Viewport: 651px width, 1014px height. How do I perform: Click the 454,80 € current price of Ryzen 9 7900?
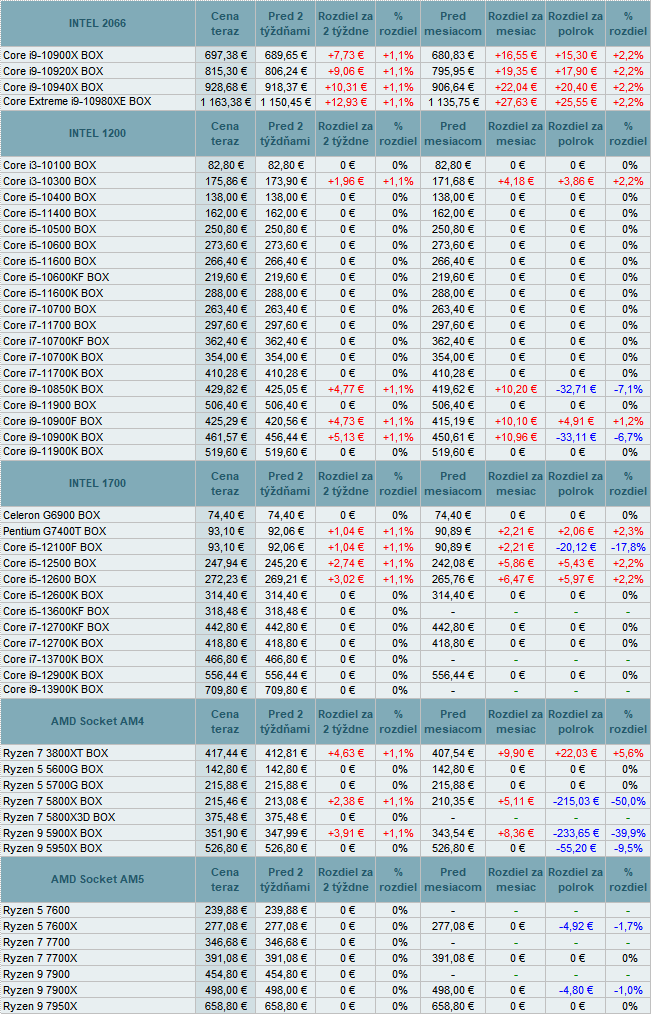[x=225, y=975]
